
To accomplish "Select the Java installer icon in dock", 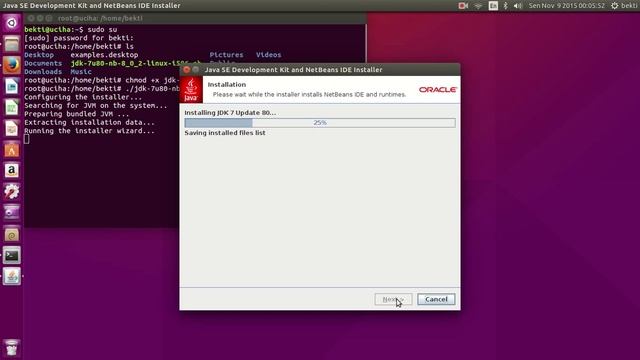I will tap(11, 277).
